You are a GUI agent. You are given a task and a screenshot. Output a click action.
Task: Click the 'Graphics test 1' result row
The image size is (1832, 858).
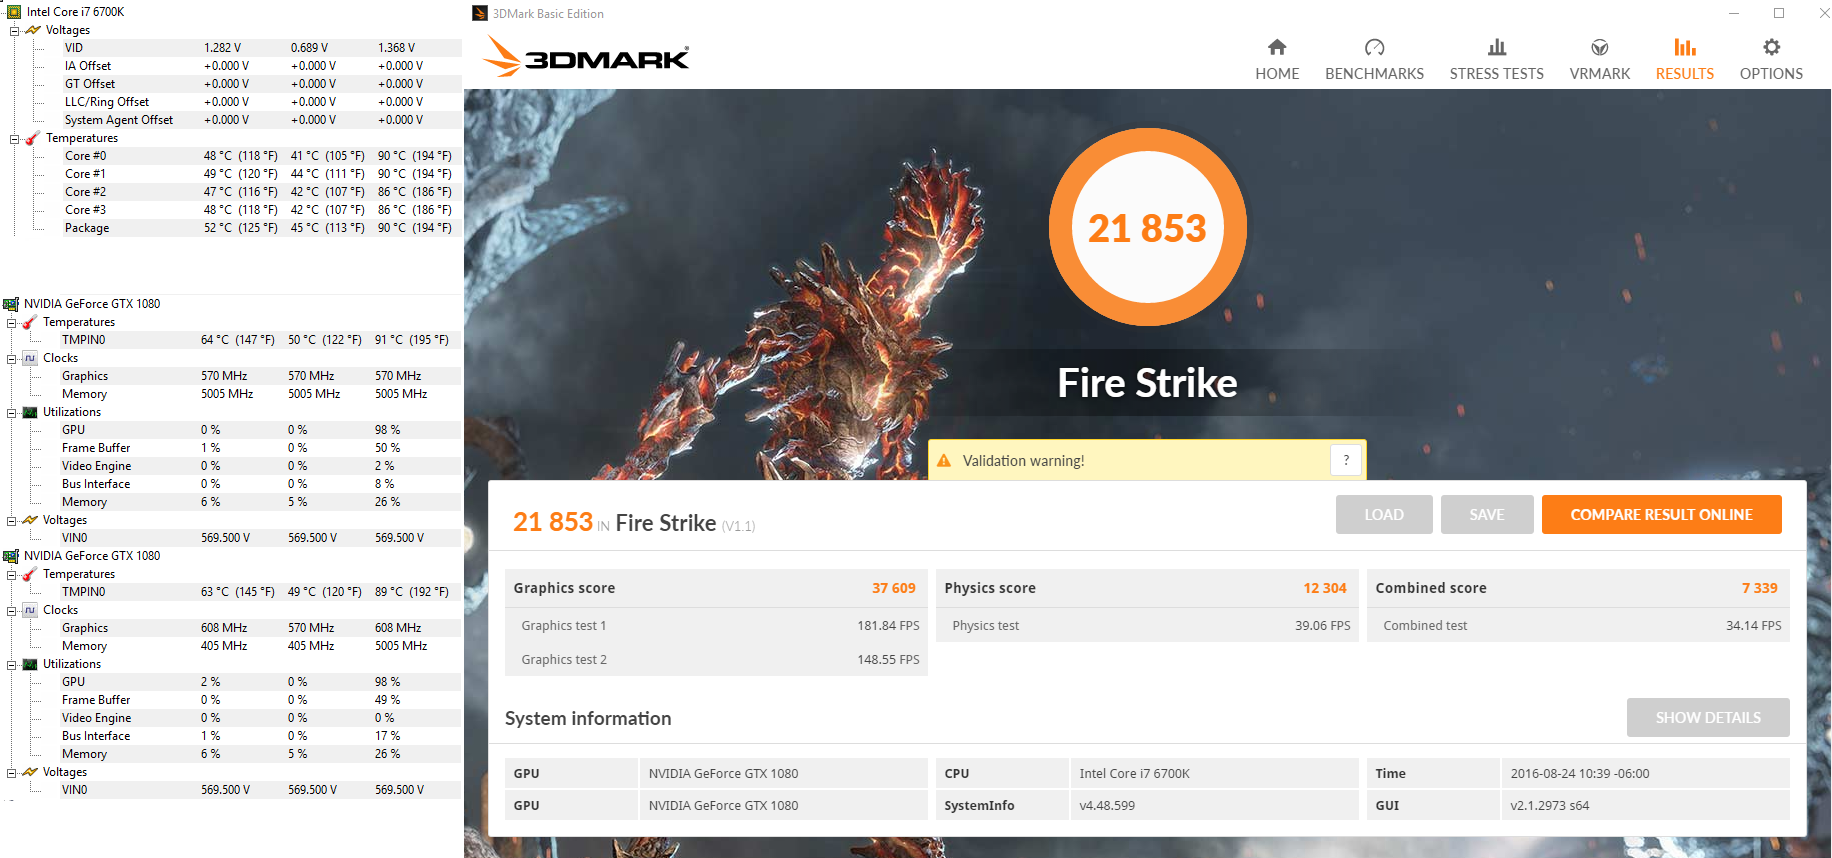point(716,625)
